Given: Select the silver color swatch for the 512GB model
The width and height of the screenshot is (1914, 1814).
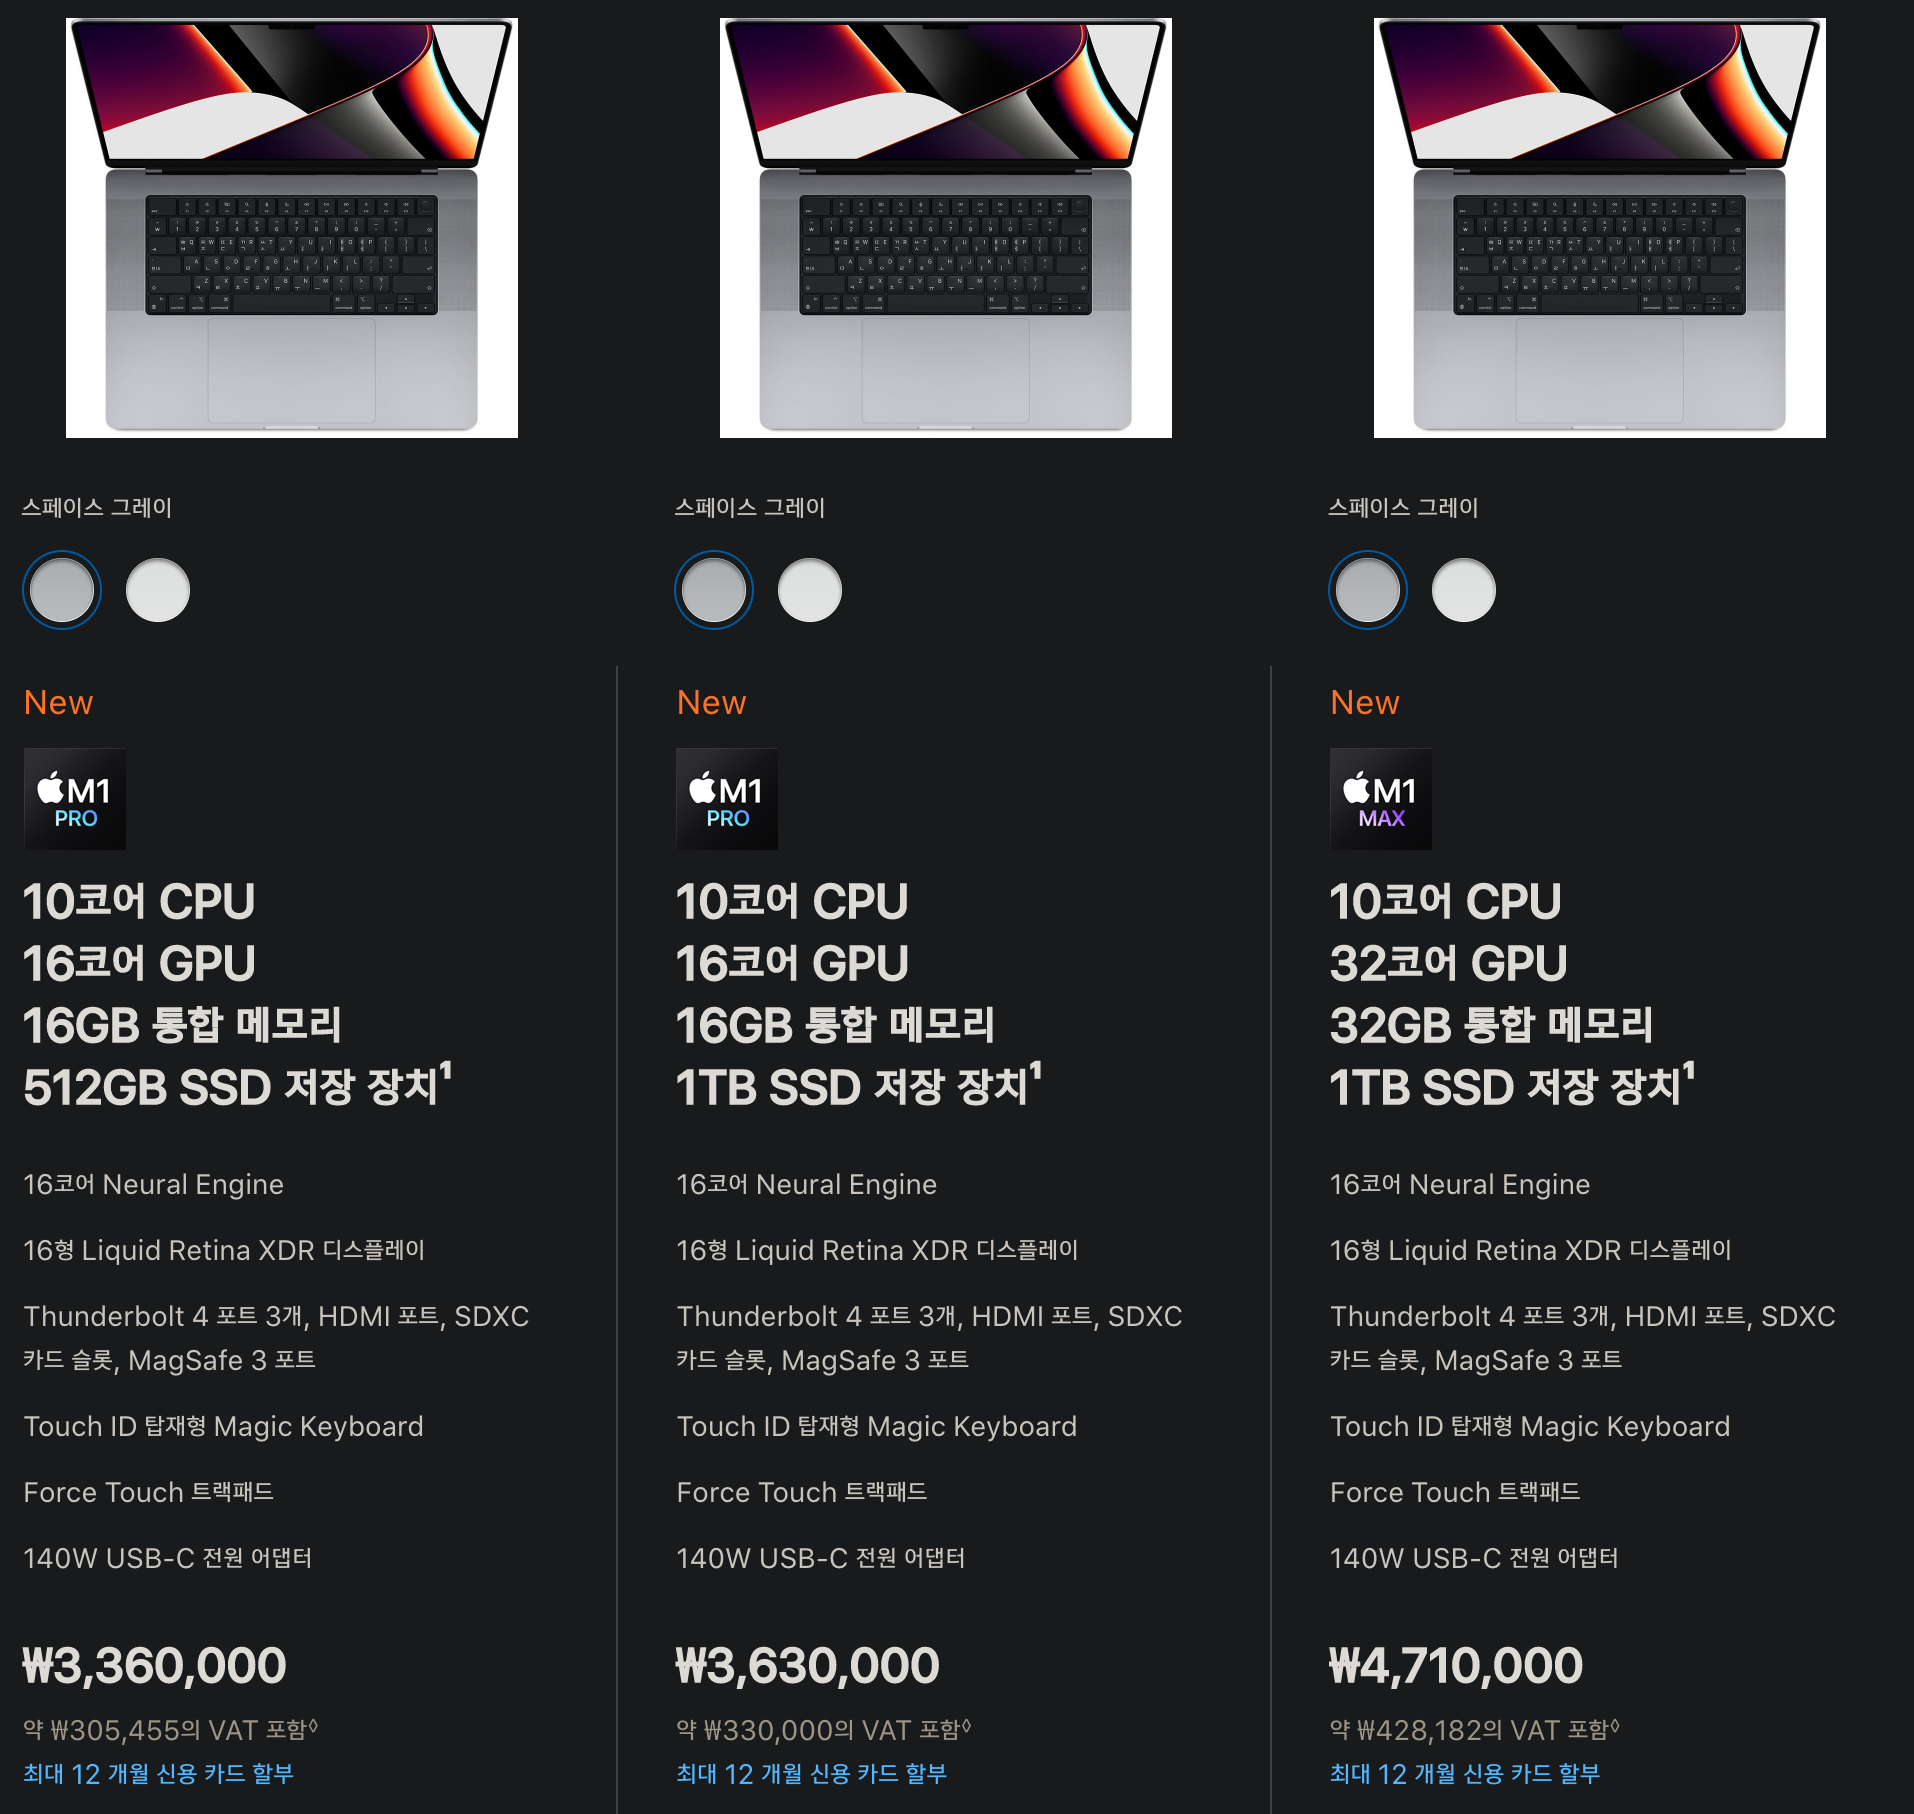Looking at the screenshot, I should (x=158, y=590).
